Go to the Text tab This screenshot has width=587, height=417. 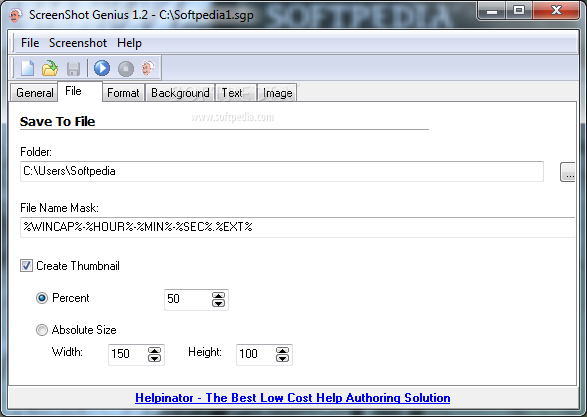point(236,93)
